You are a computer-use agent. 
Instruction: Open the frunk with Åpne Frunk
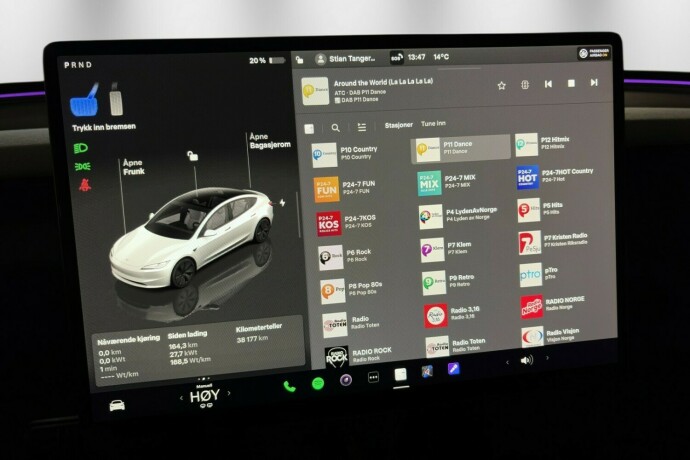pos(133,167)
